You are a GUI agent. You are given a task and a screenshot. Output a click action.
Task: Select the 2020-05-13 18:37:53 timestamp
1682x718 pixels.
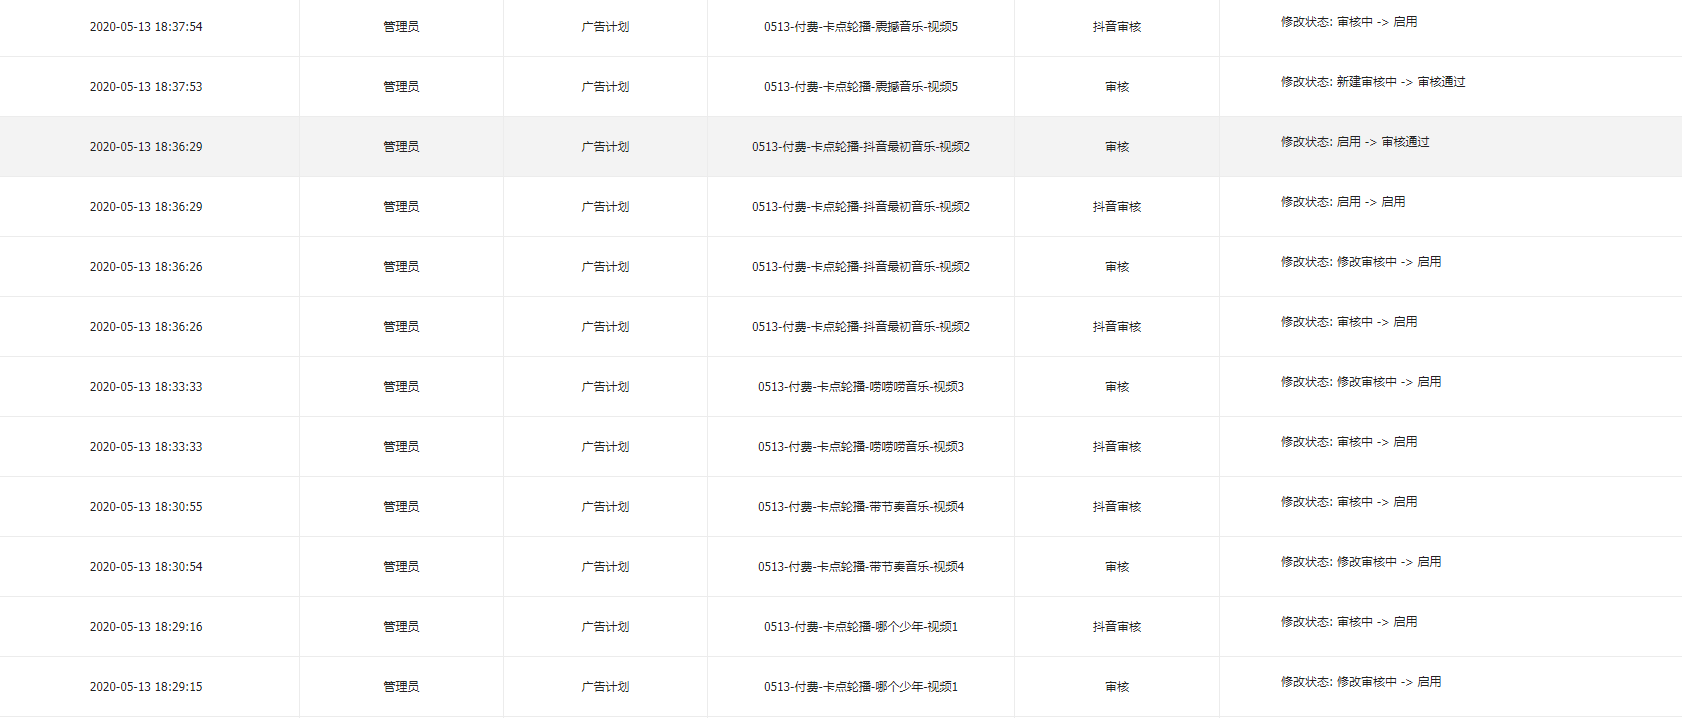pos(146,87)
